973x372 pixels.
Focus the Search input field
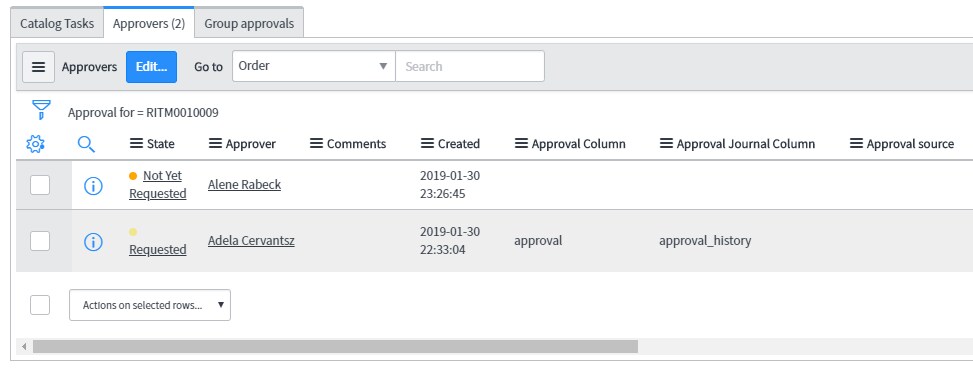[x=470, y=66]
